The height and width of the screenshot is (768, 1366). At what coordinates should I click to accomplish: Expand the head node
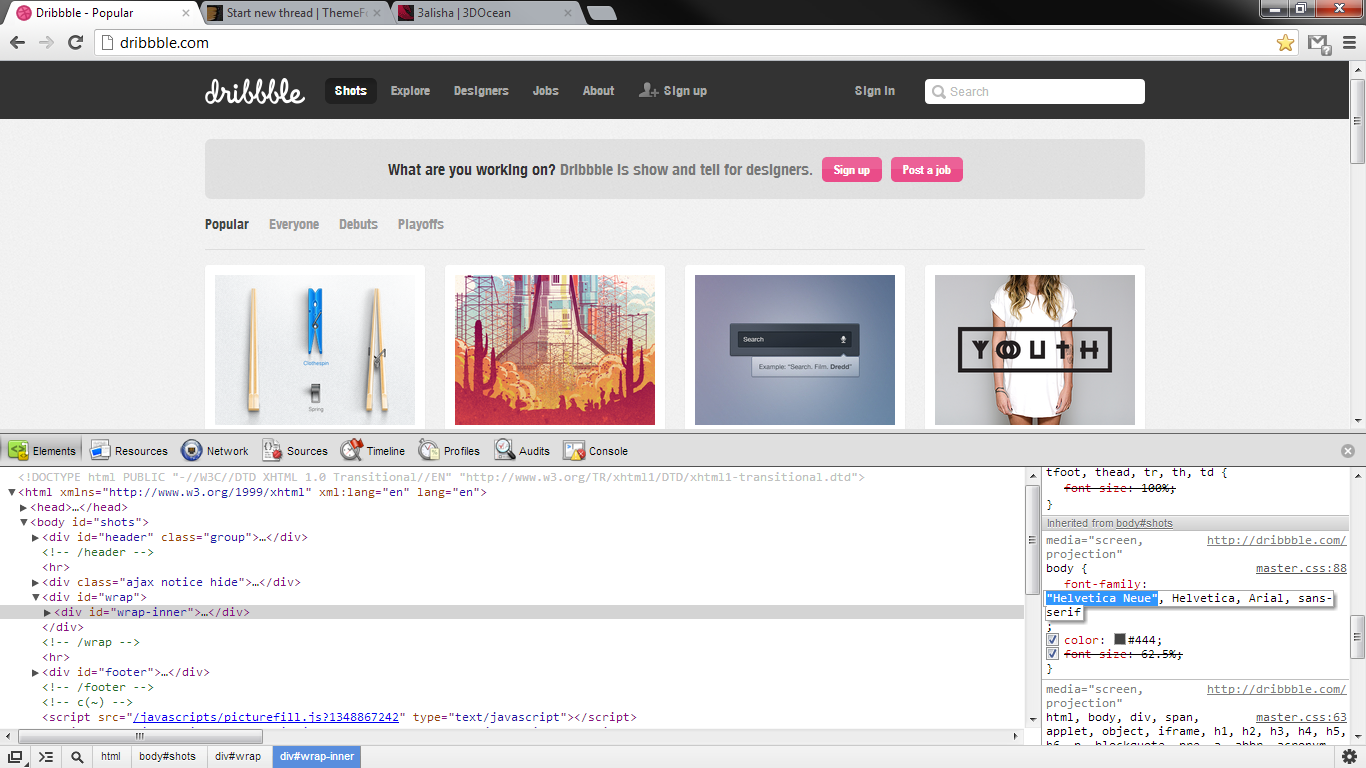click(24, 508)
